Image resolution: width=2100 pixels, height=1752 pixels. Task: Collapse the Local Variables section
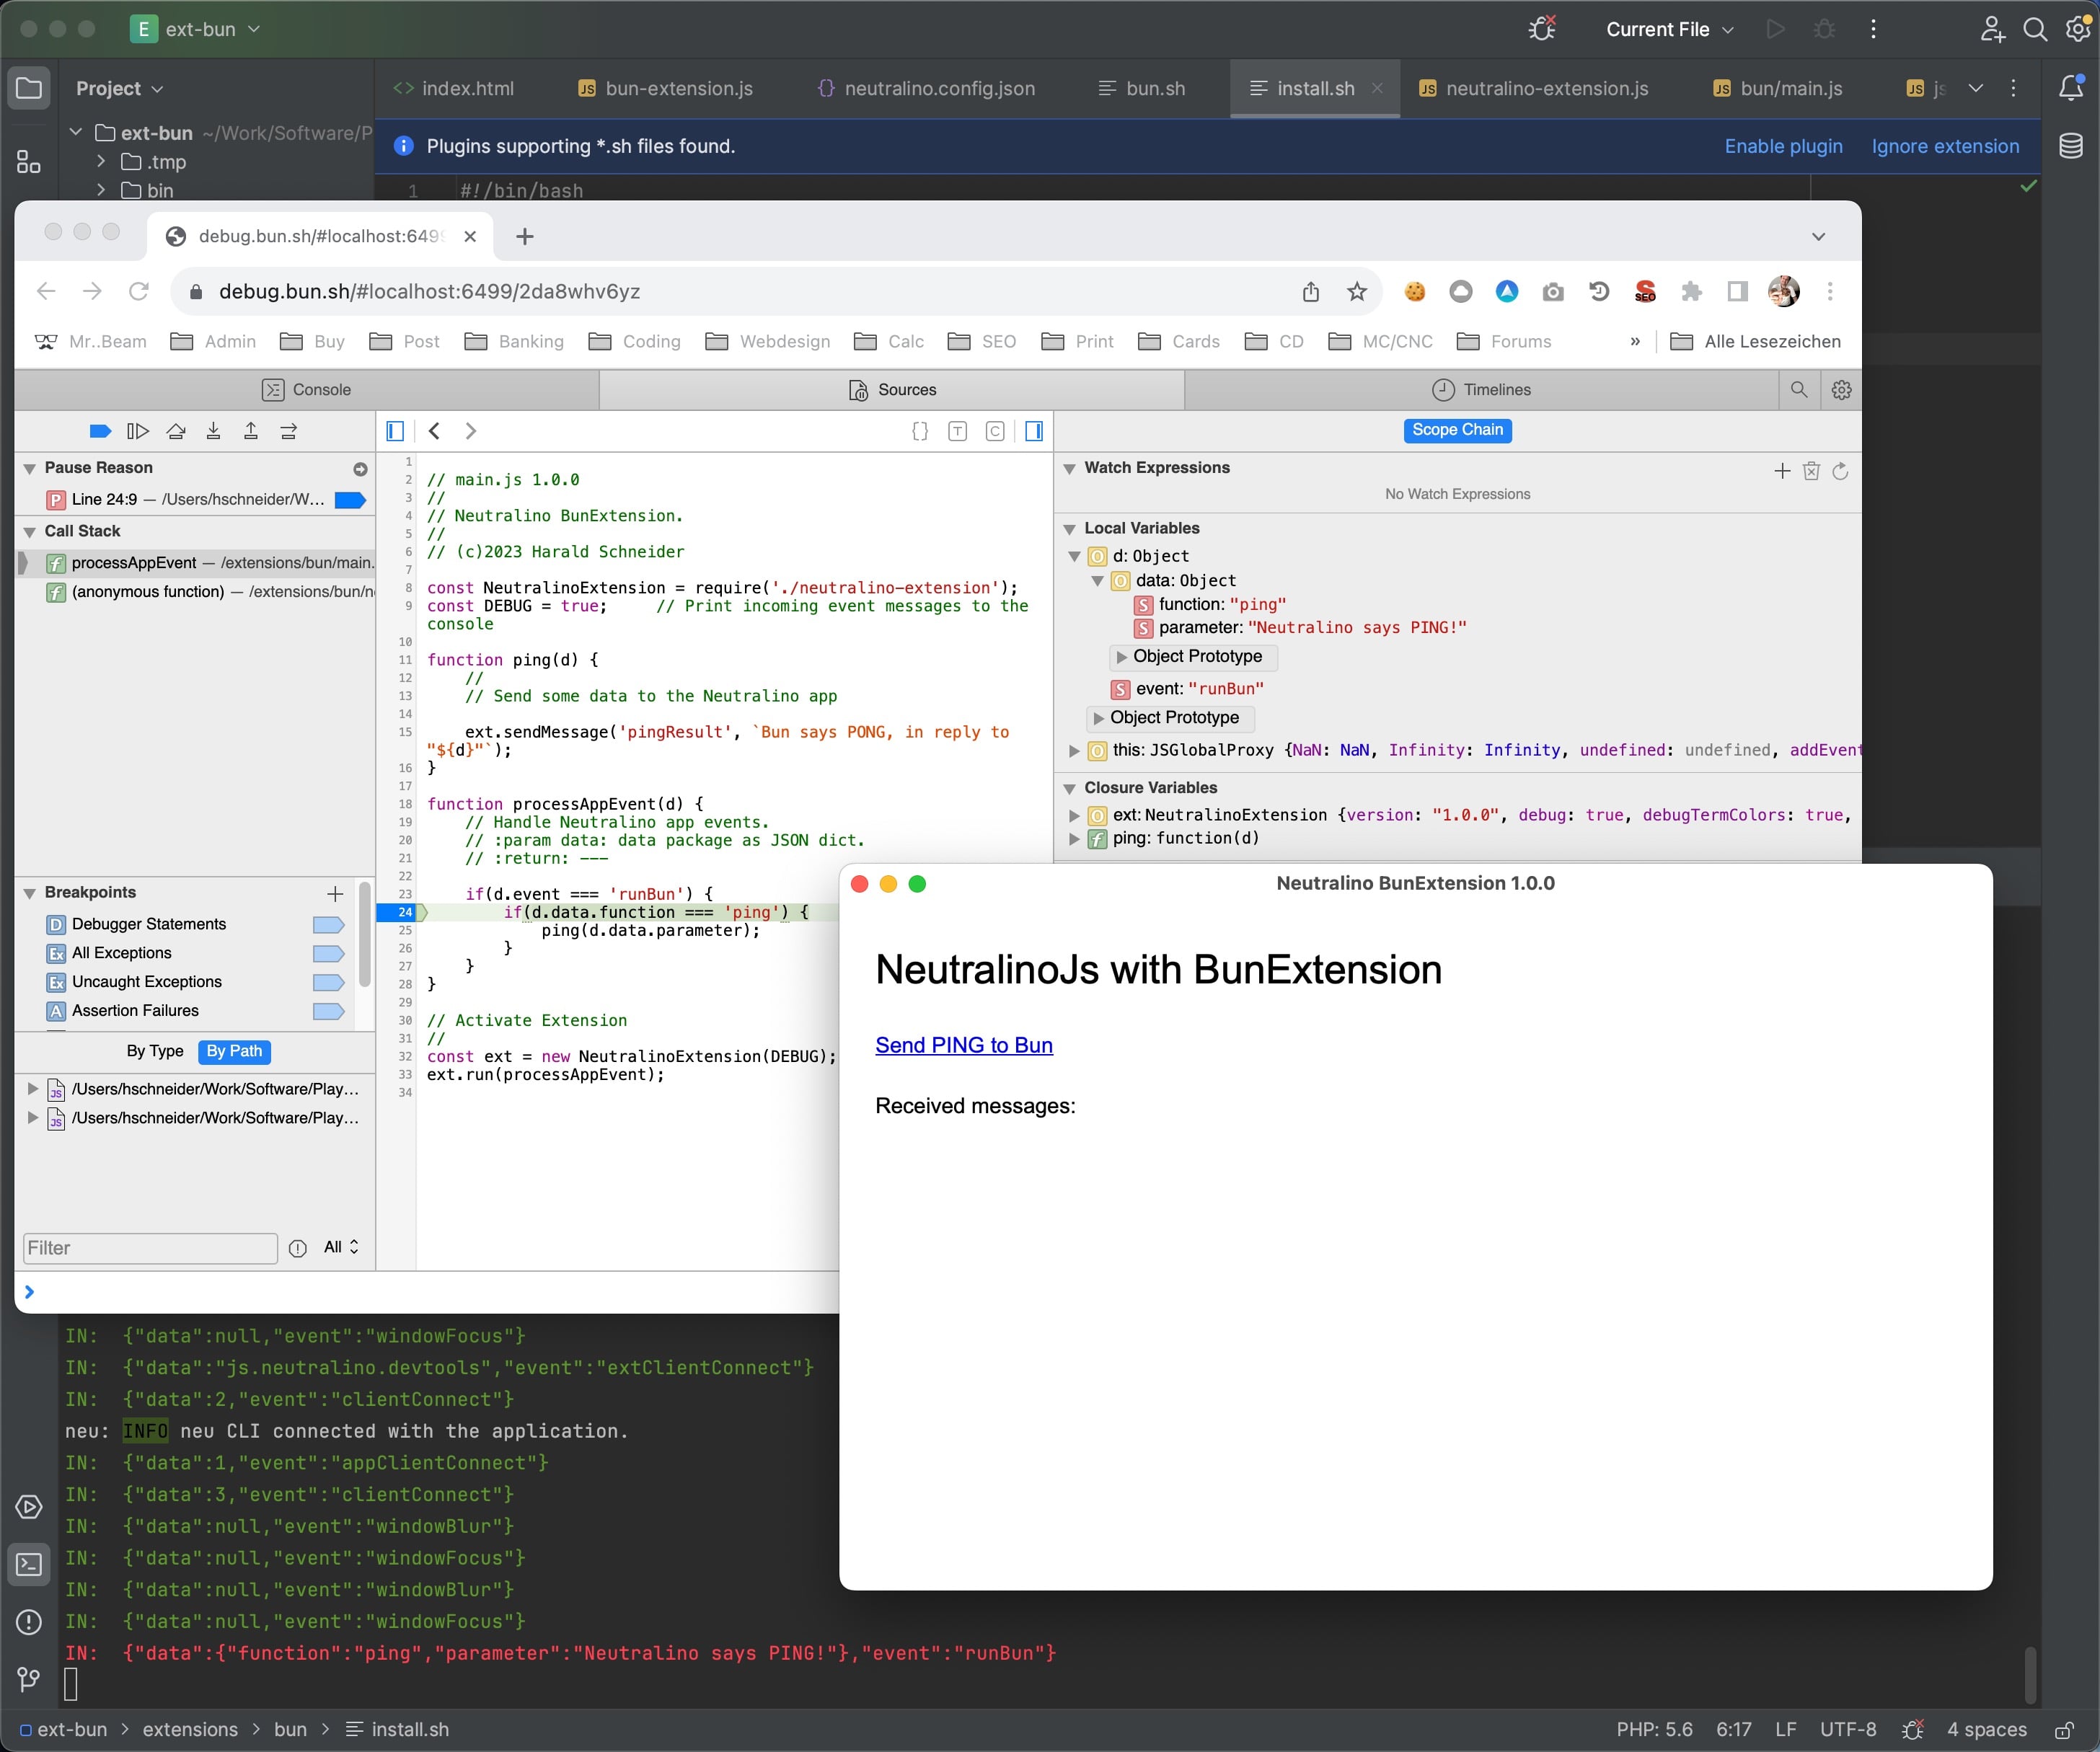pyautogui.click(x=1069, y=529)
